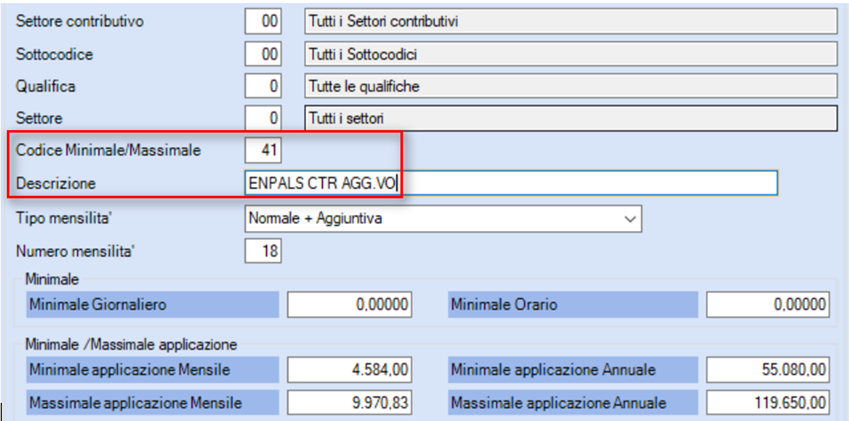This screenshot has width=849, height=421.
Task: Click the Massimale applicazione Mensile value
Action: click(x=349, y=403)
